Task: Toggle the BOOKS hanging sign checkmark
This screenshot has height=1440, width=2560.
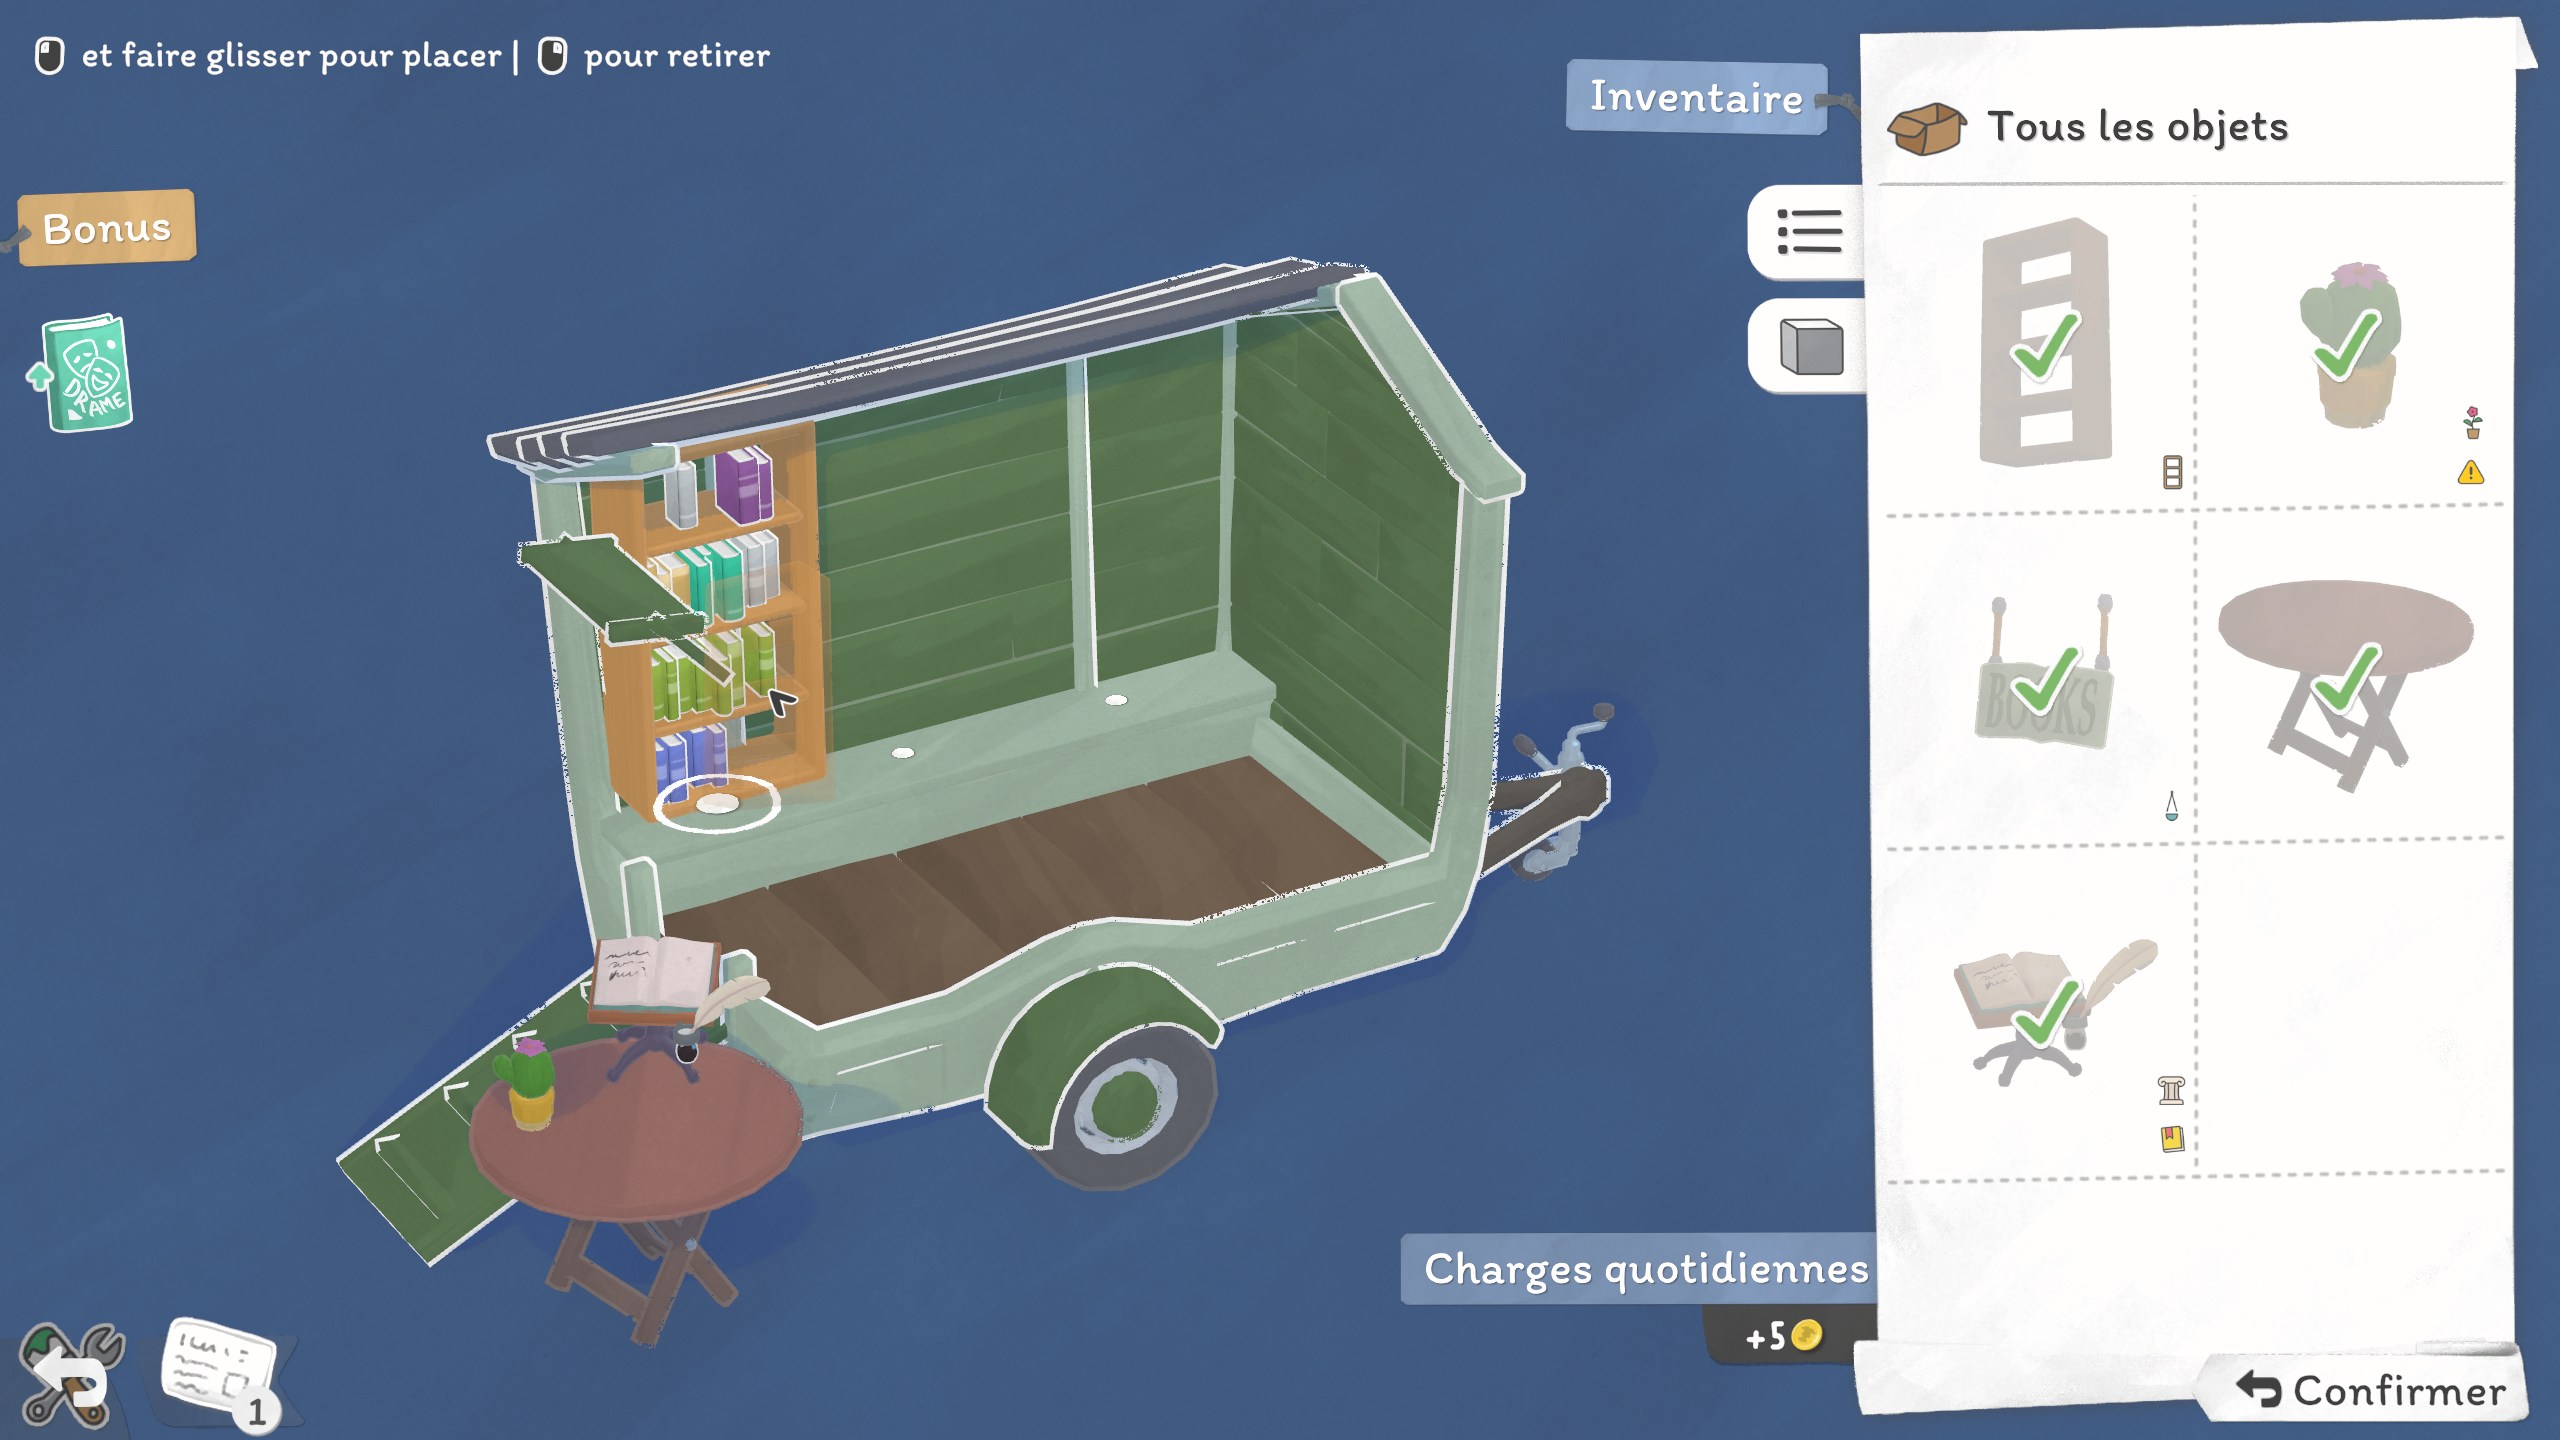Action: point(2045,682)
